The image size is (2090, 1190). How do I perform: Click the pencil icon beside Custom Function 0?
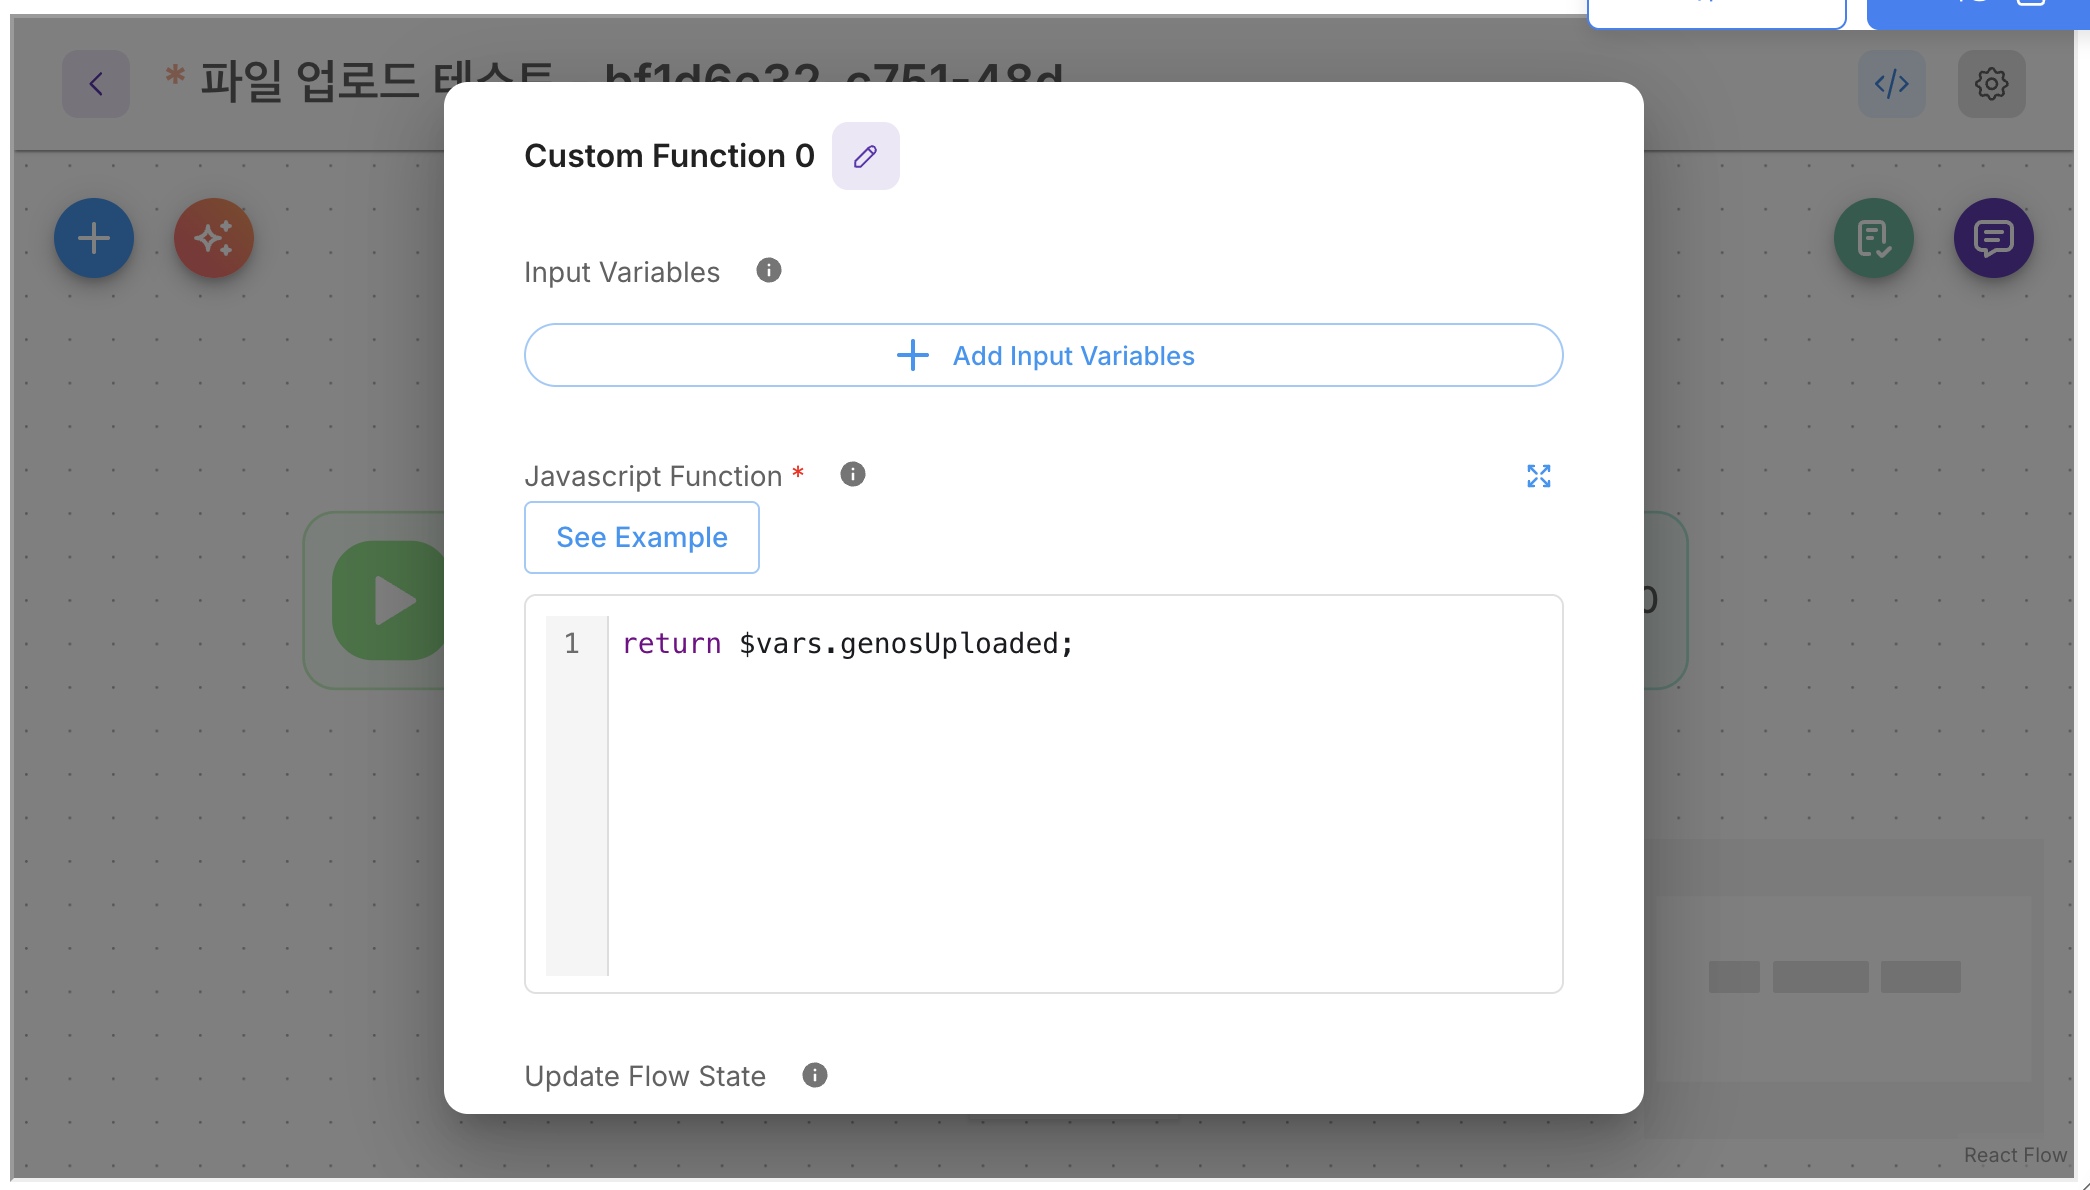(865, 156)
